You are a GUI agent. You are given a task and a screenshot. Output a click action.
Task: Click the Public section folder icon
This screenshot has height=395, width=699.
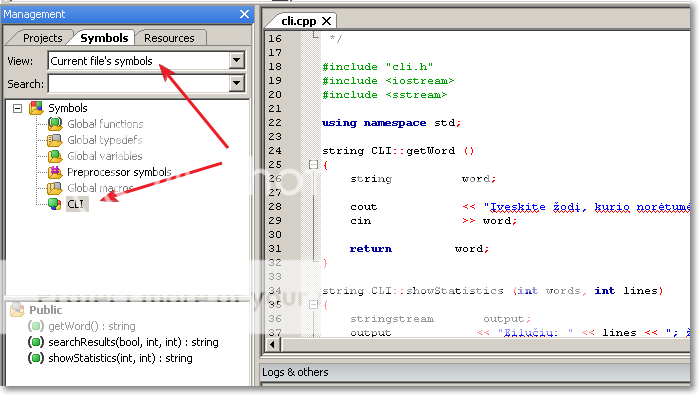click(x=17, y=309)
